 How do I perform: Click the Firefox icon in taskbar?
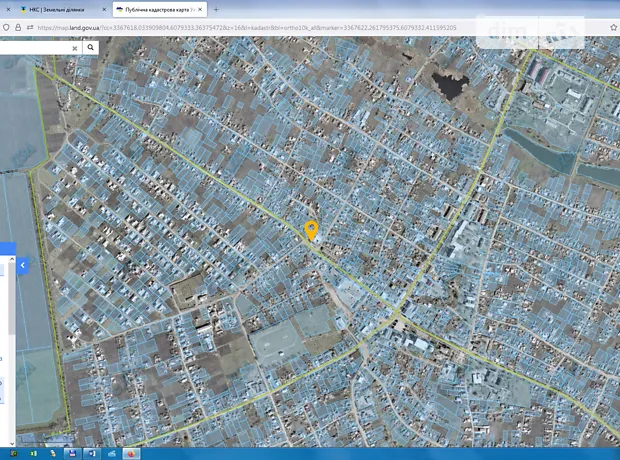pyautogui.click(x=131, y=453)
